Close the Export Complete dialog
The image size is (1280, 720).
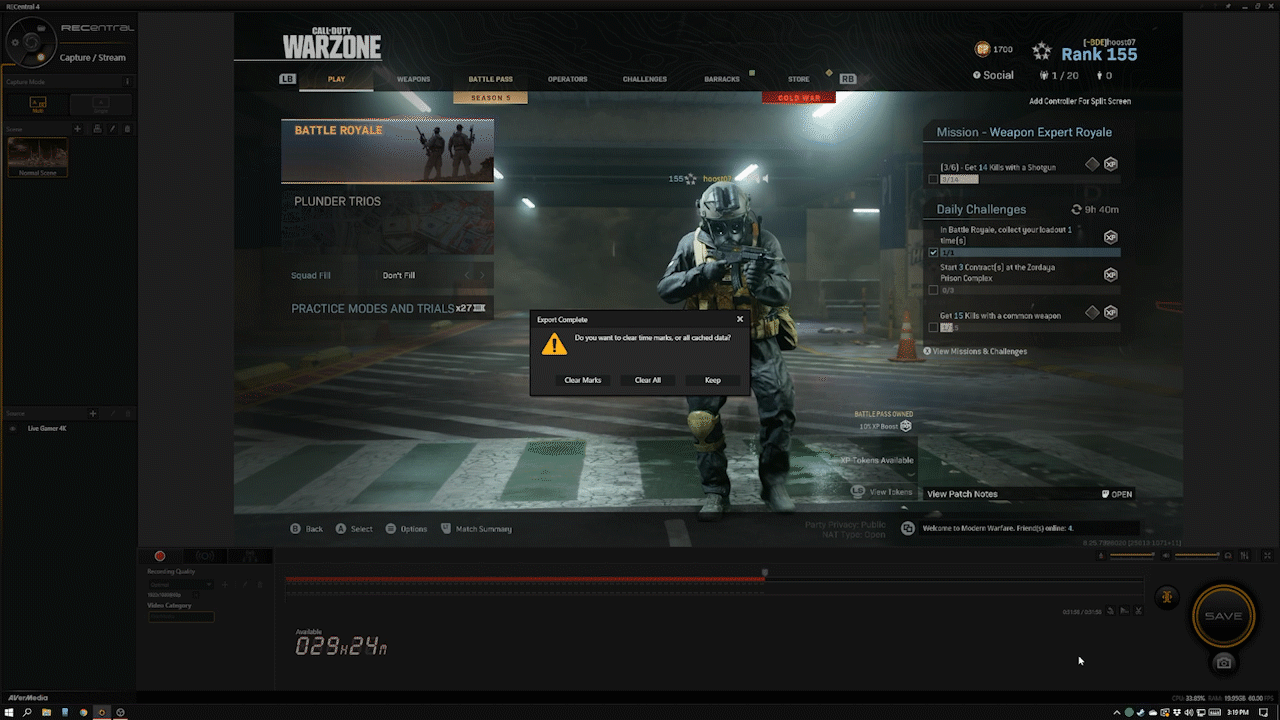point(740,319)
